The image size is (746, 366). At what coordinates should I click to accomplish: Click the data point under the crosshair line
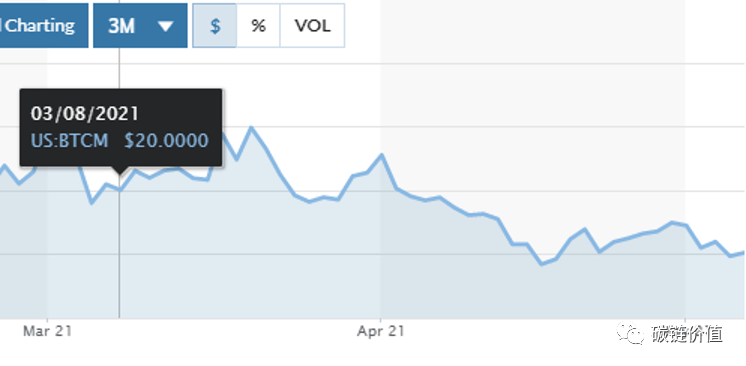pyautogui.click(x=119, y=190)
